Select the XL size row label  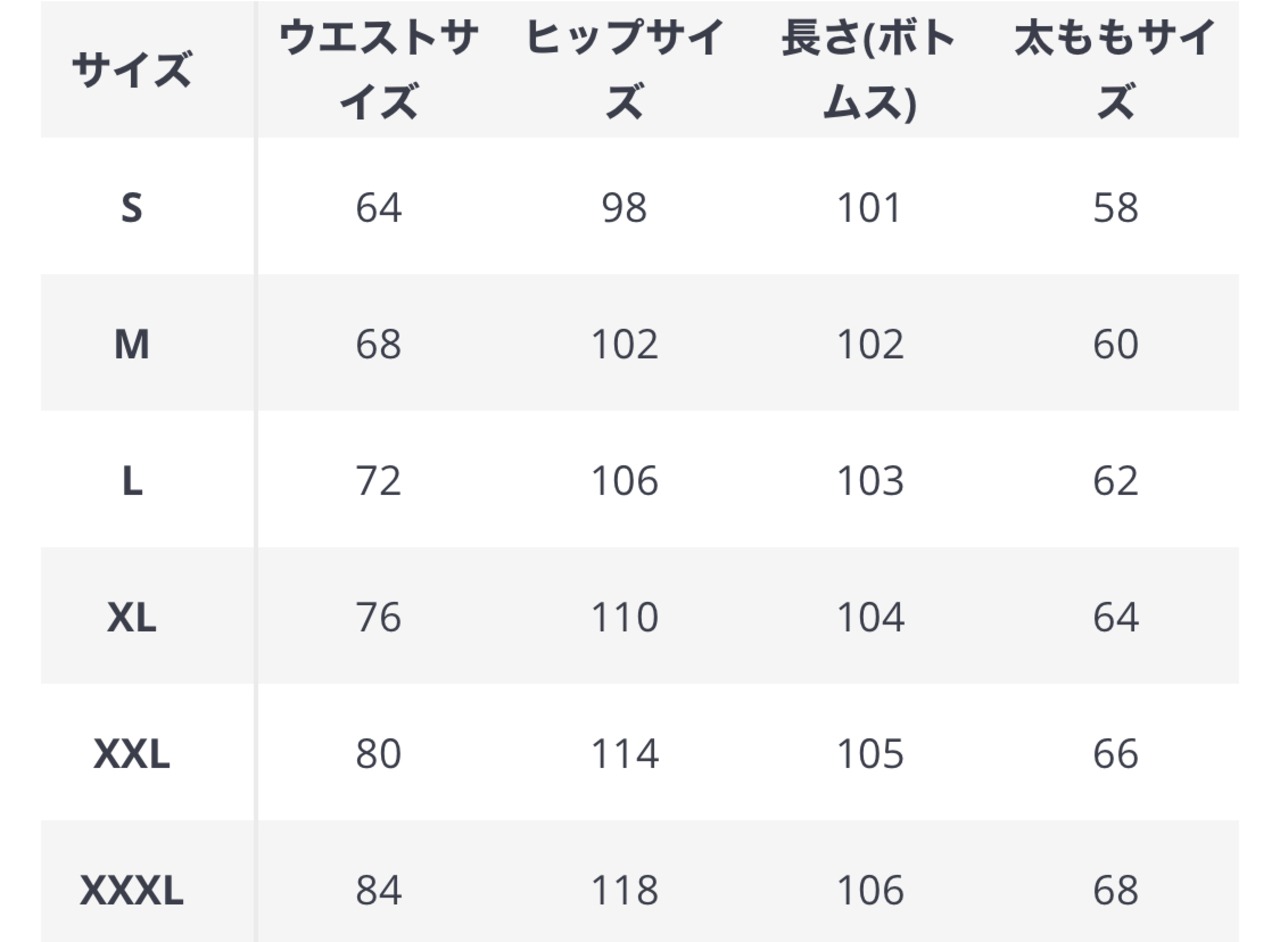[132, 617]
